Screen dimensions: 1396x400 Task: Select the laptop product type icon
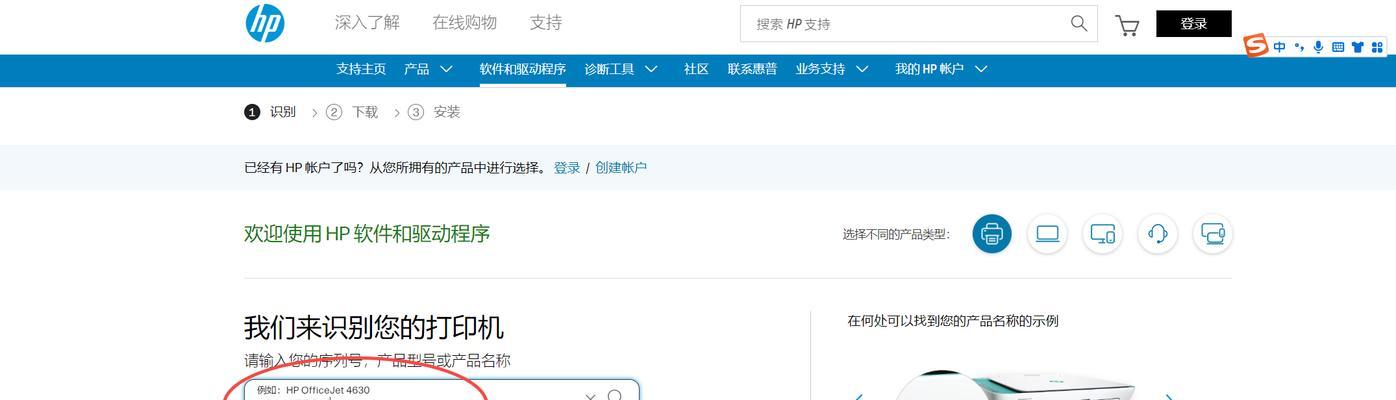click(1047, 234)
